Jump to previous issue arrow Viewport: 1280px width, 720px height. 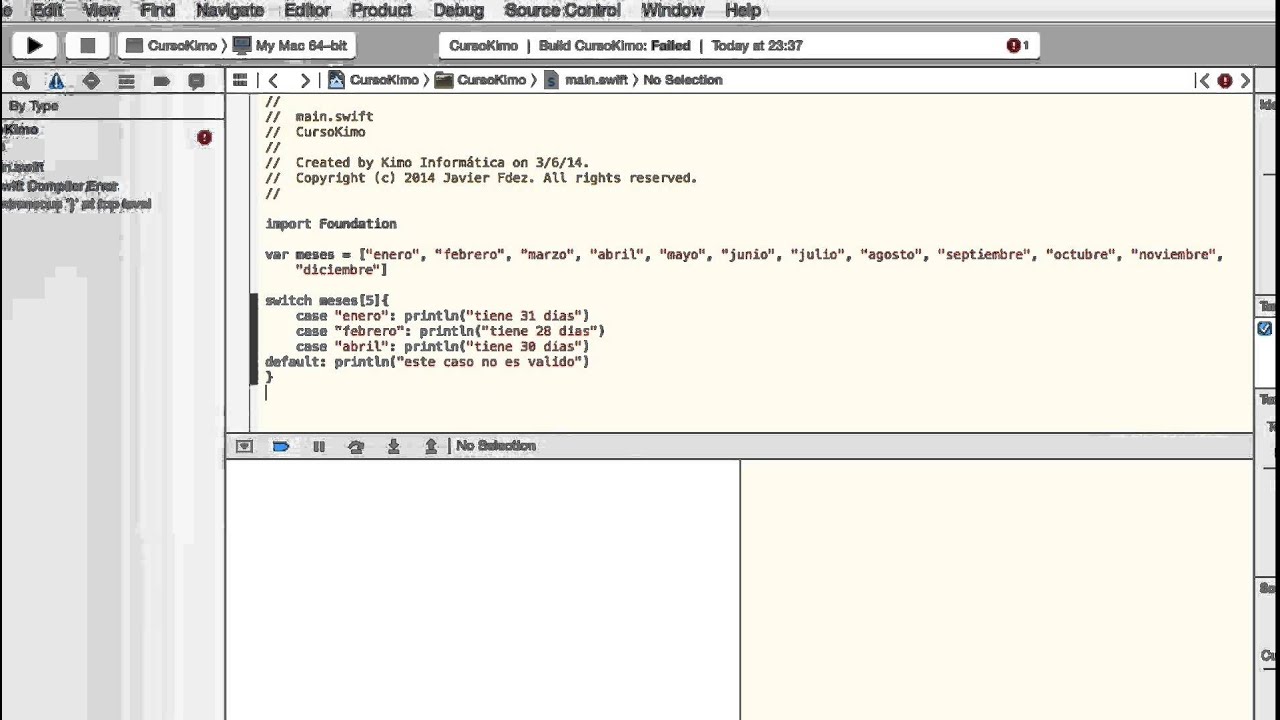(1203, 81)
